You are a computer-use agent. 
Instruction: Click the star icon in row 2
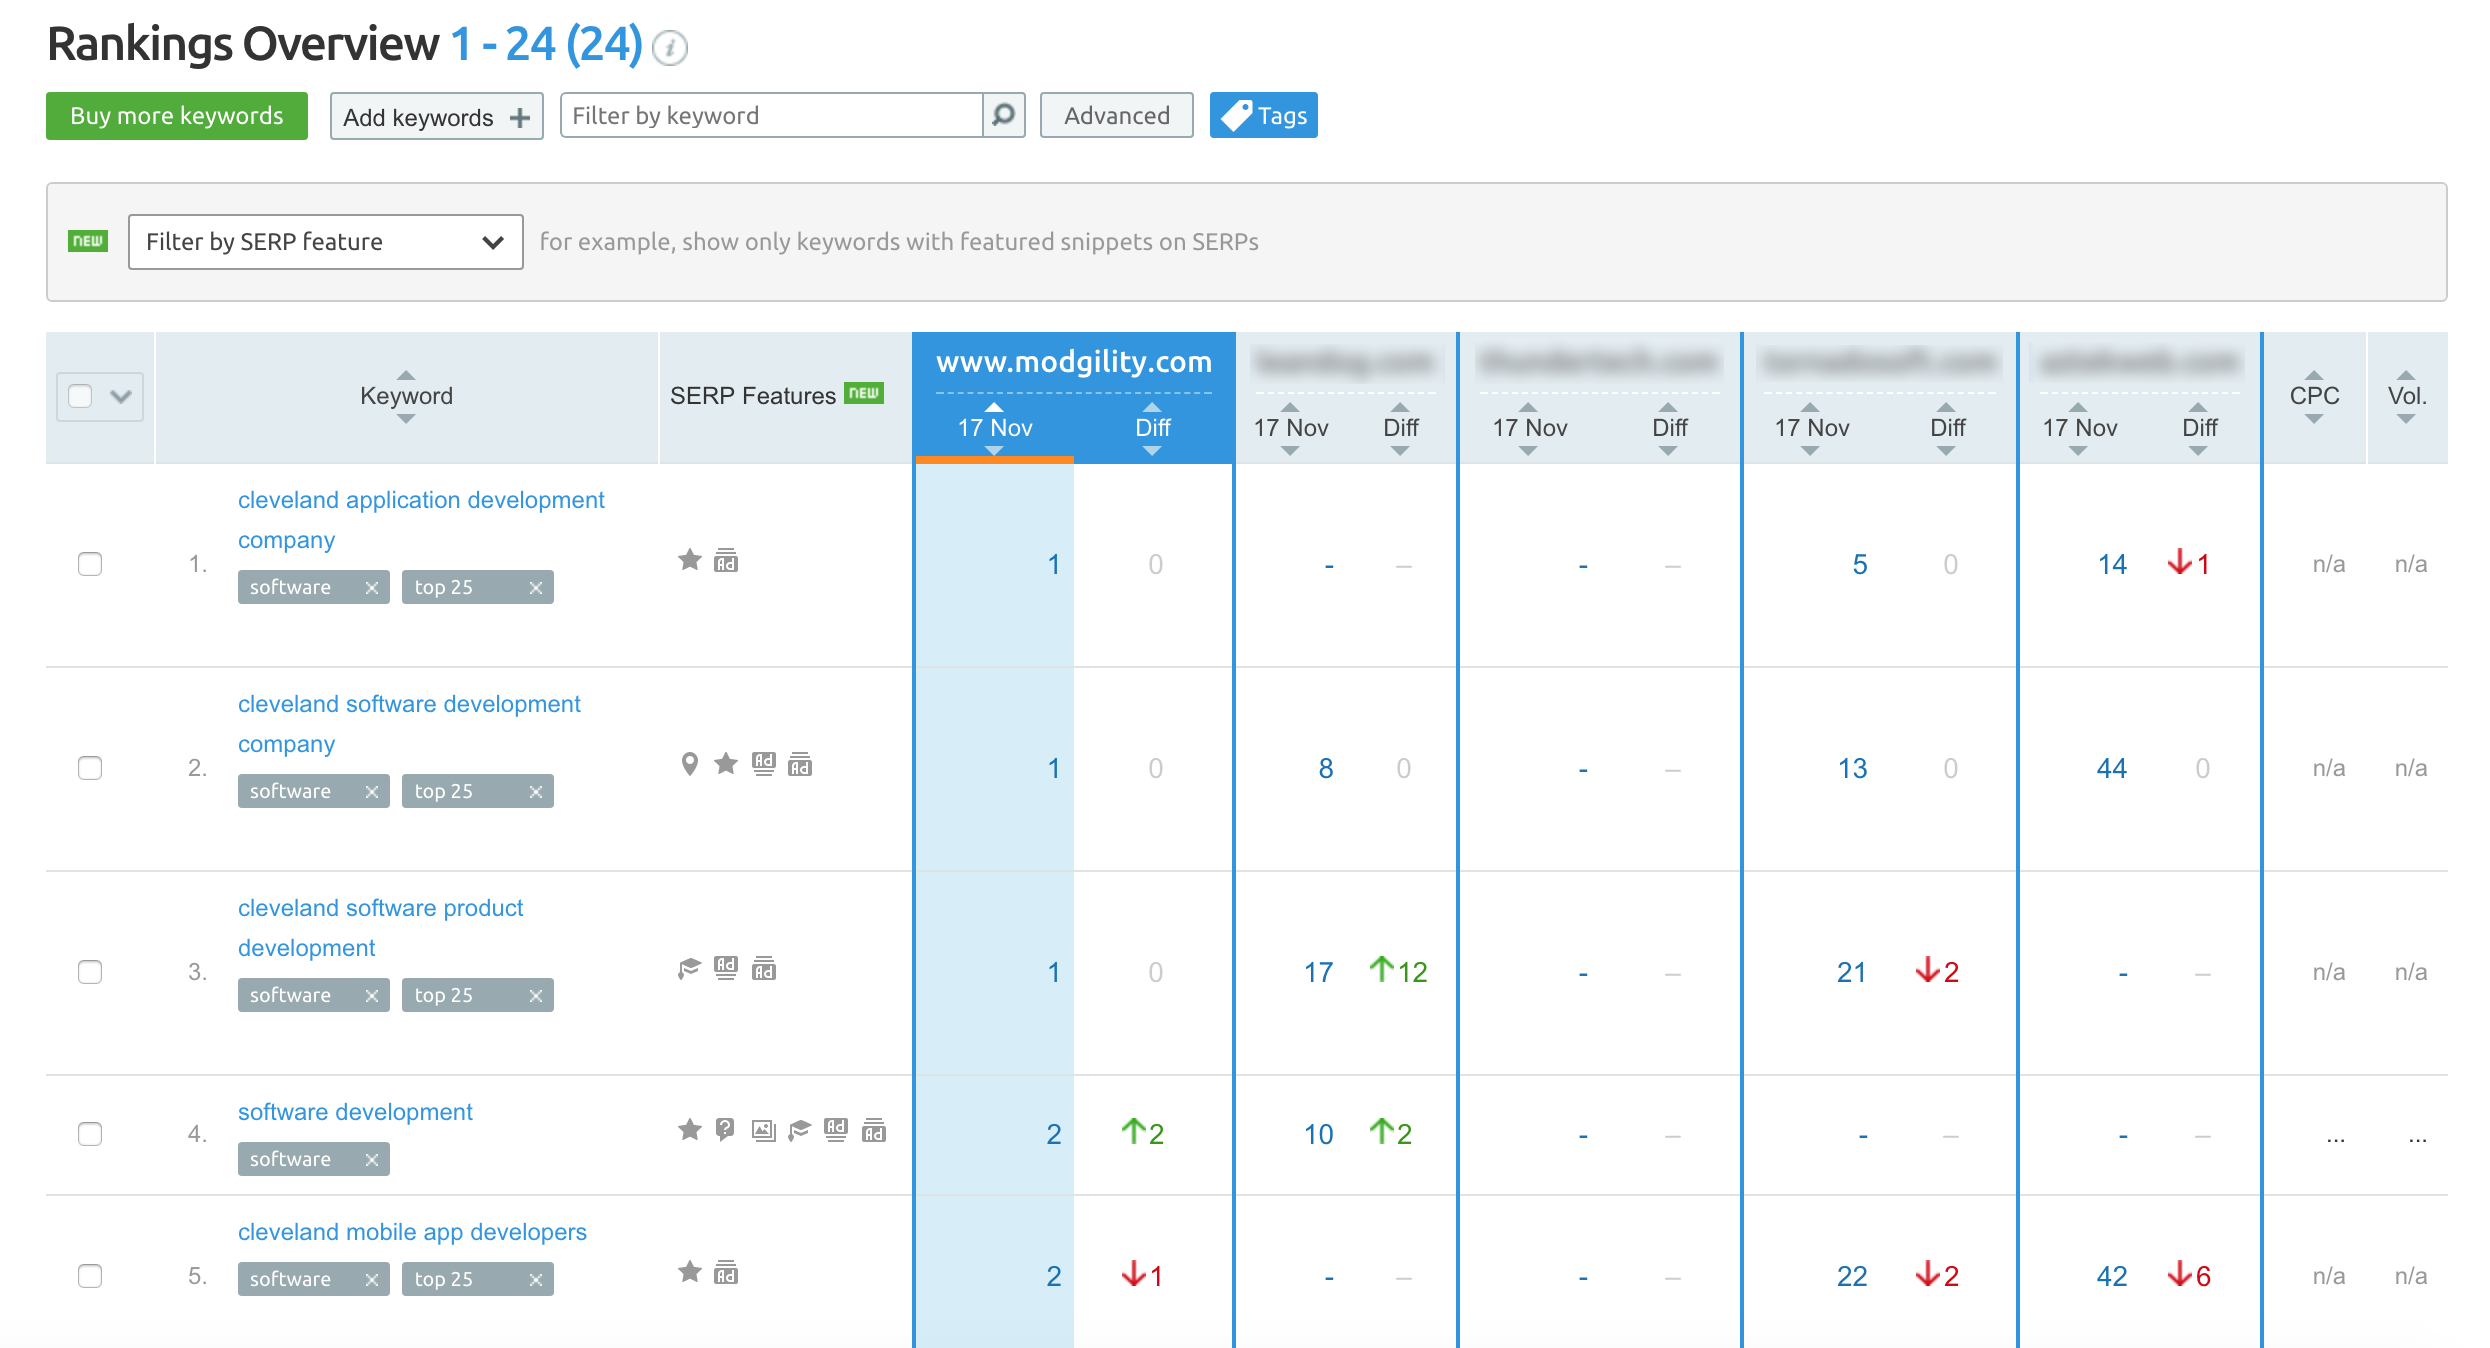pos(726,764)
